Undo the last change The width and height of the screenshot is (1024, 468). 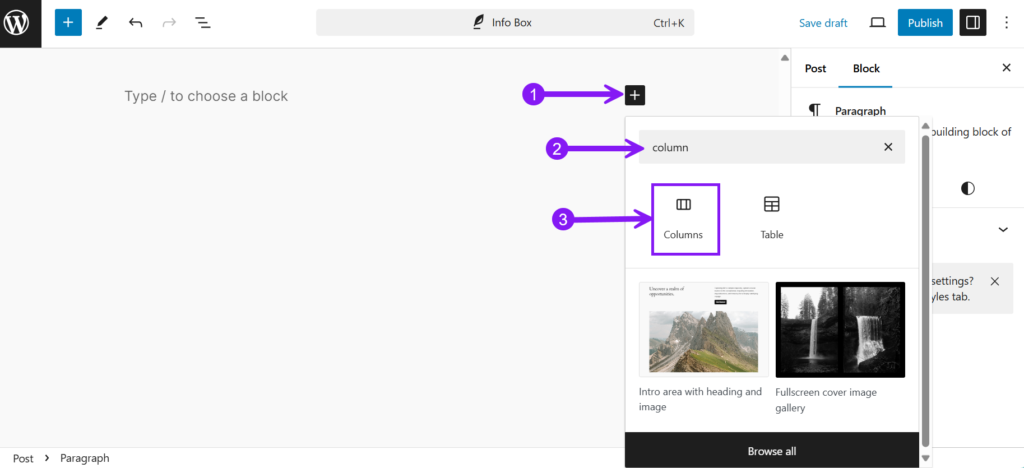coord(135,23)
